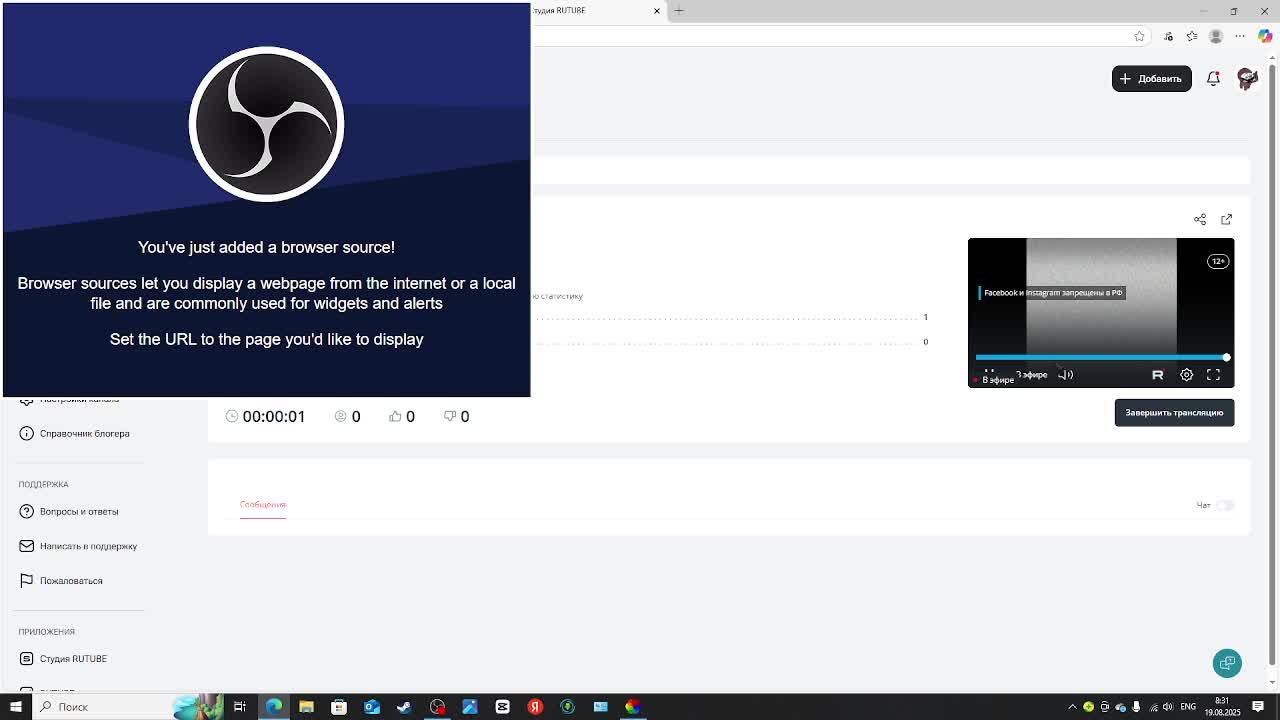Open OBS Studio from the taskbar

pos(437,707)
